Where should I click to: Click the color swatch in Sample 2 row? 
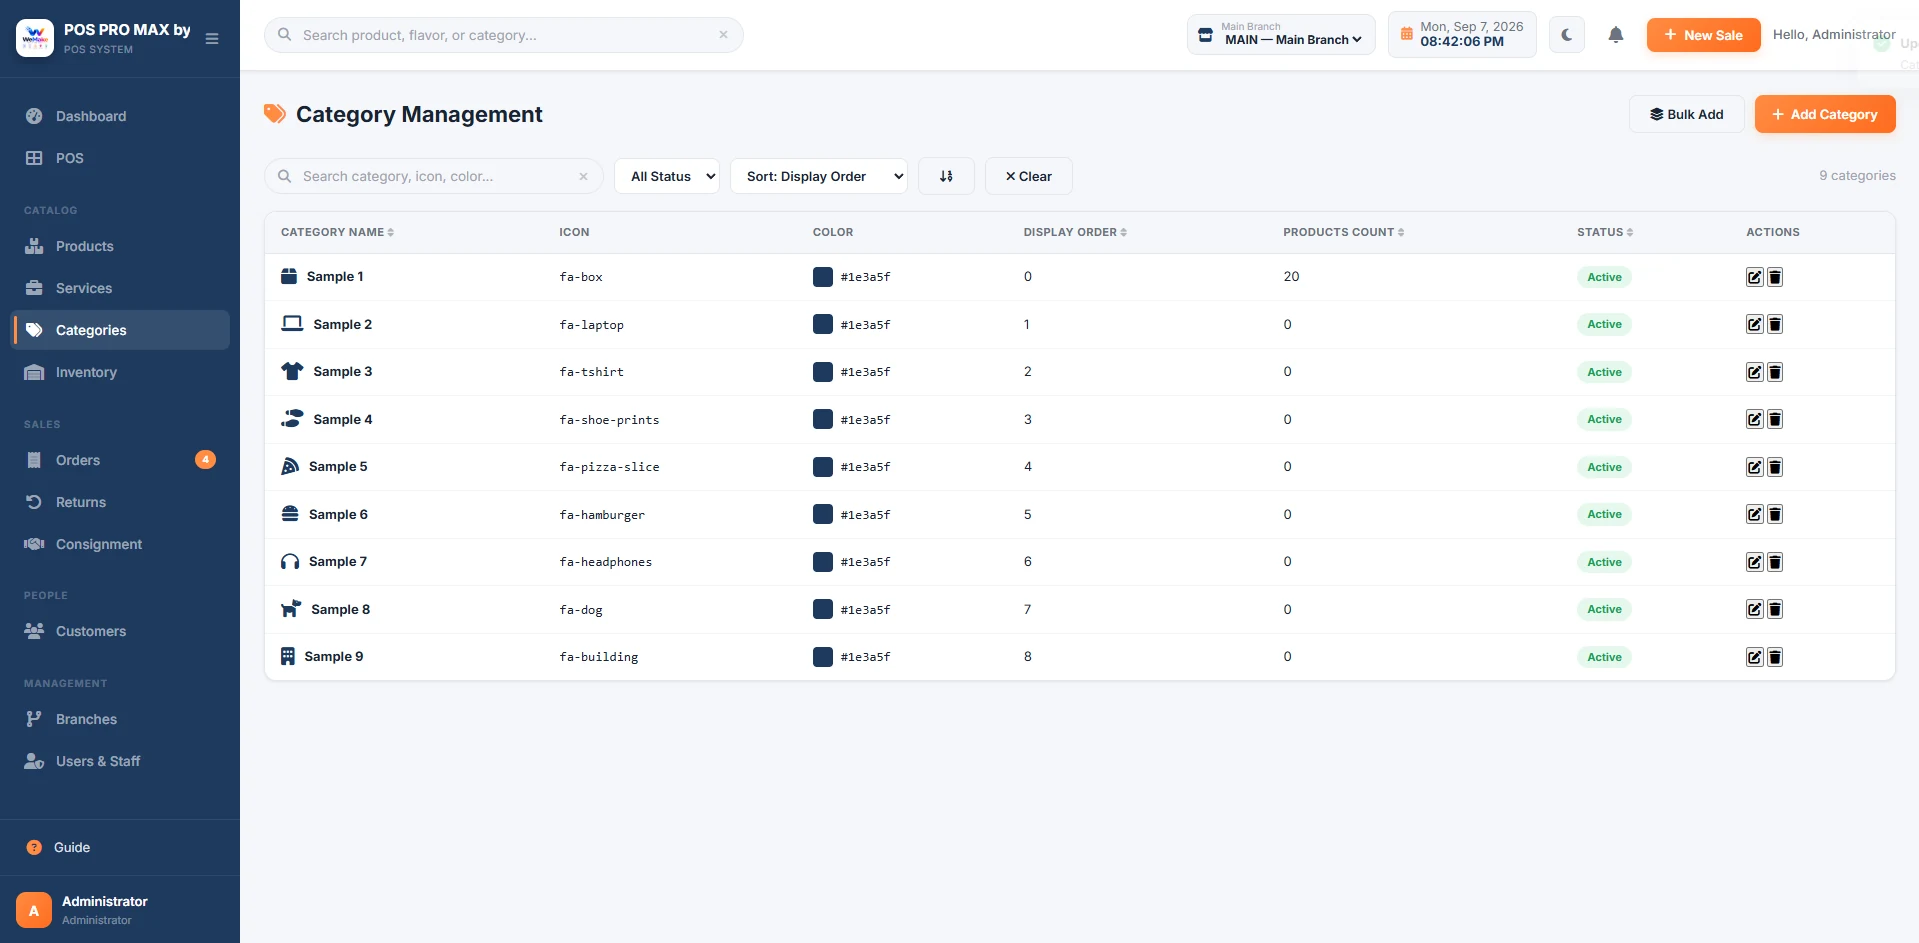pos(823,324)
